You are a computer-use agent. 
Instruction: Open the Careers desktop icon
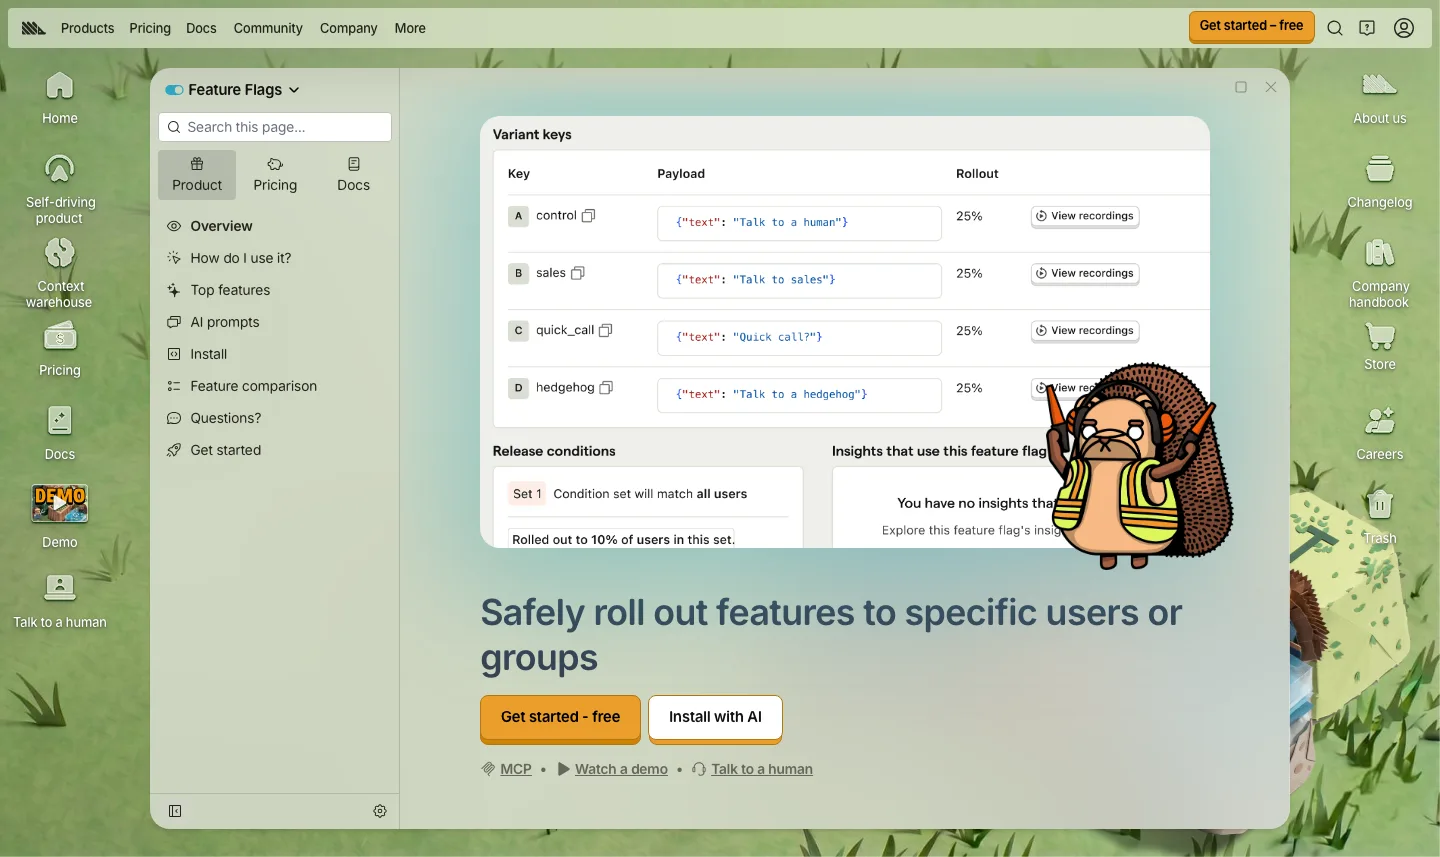(1380, 433)
